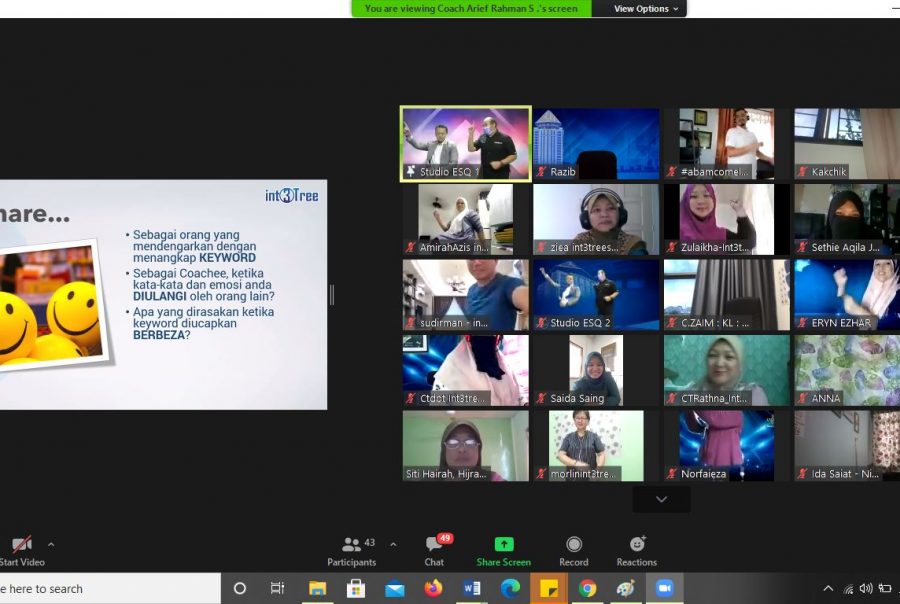Image resolution: width=900 pixels, height=604 pixels.
Task: Show hidden system tray icons
Action: click(x=828, y=588)
